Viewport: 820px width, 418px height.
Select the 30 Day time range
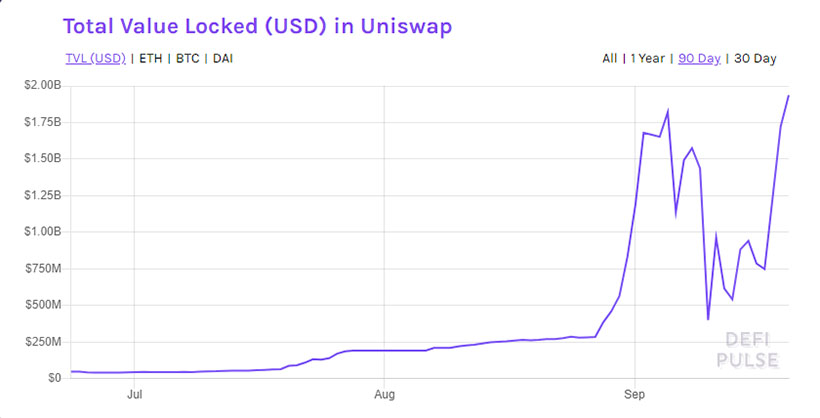755,58
